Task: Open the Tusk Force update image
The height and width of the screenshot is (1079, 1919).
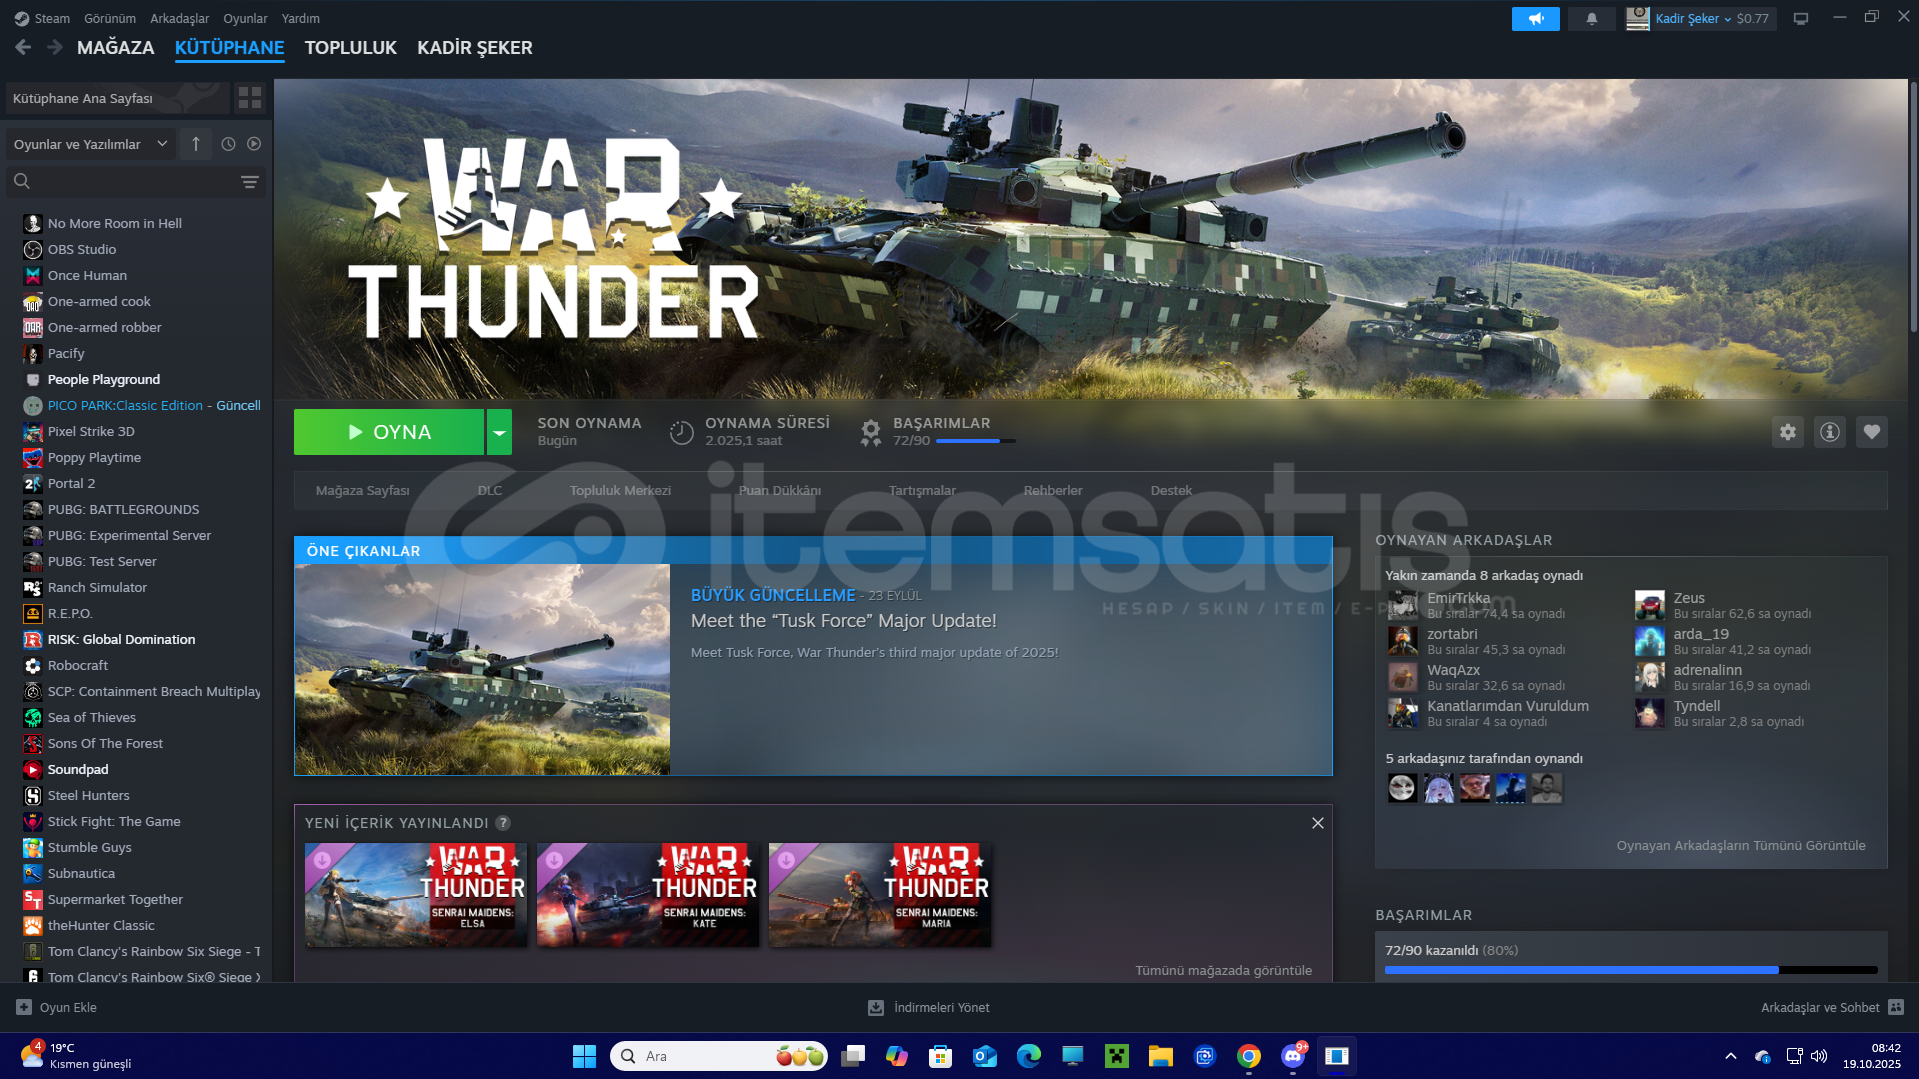Action: point(482,670)
